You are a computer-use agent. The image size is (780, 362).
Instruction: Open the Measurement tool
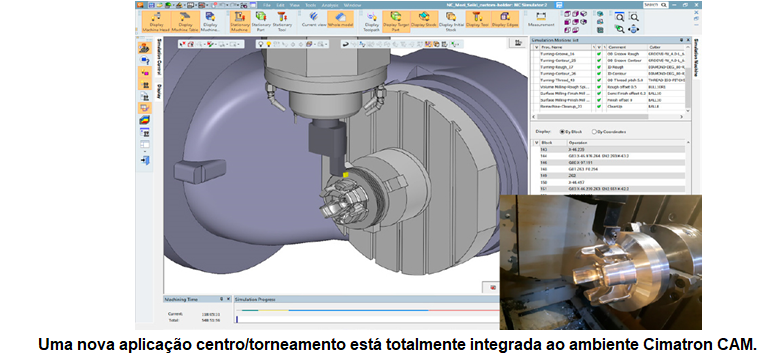click(x=541, y=21)
